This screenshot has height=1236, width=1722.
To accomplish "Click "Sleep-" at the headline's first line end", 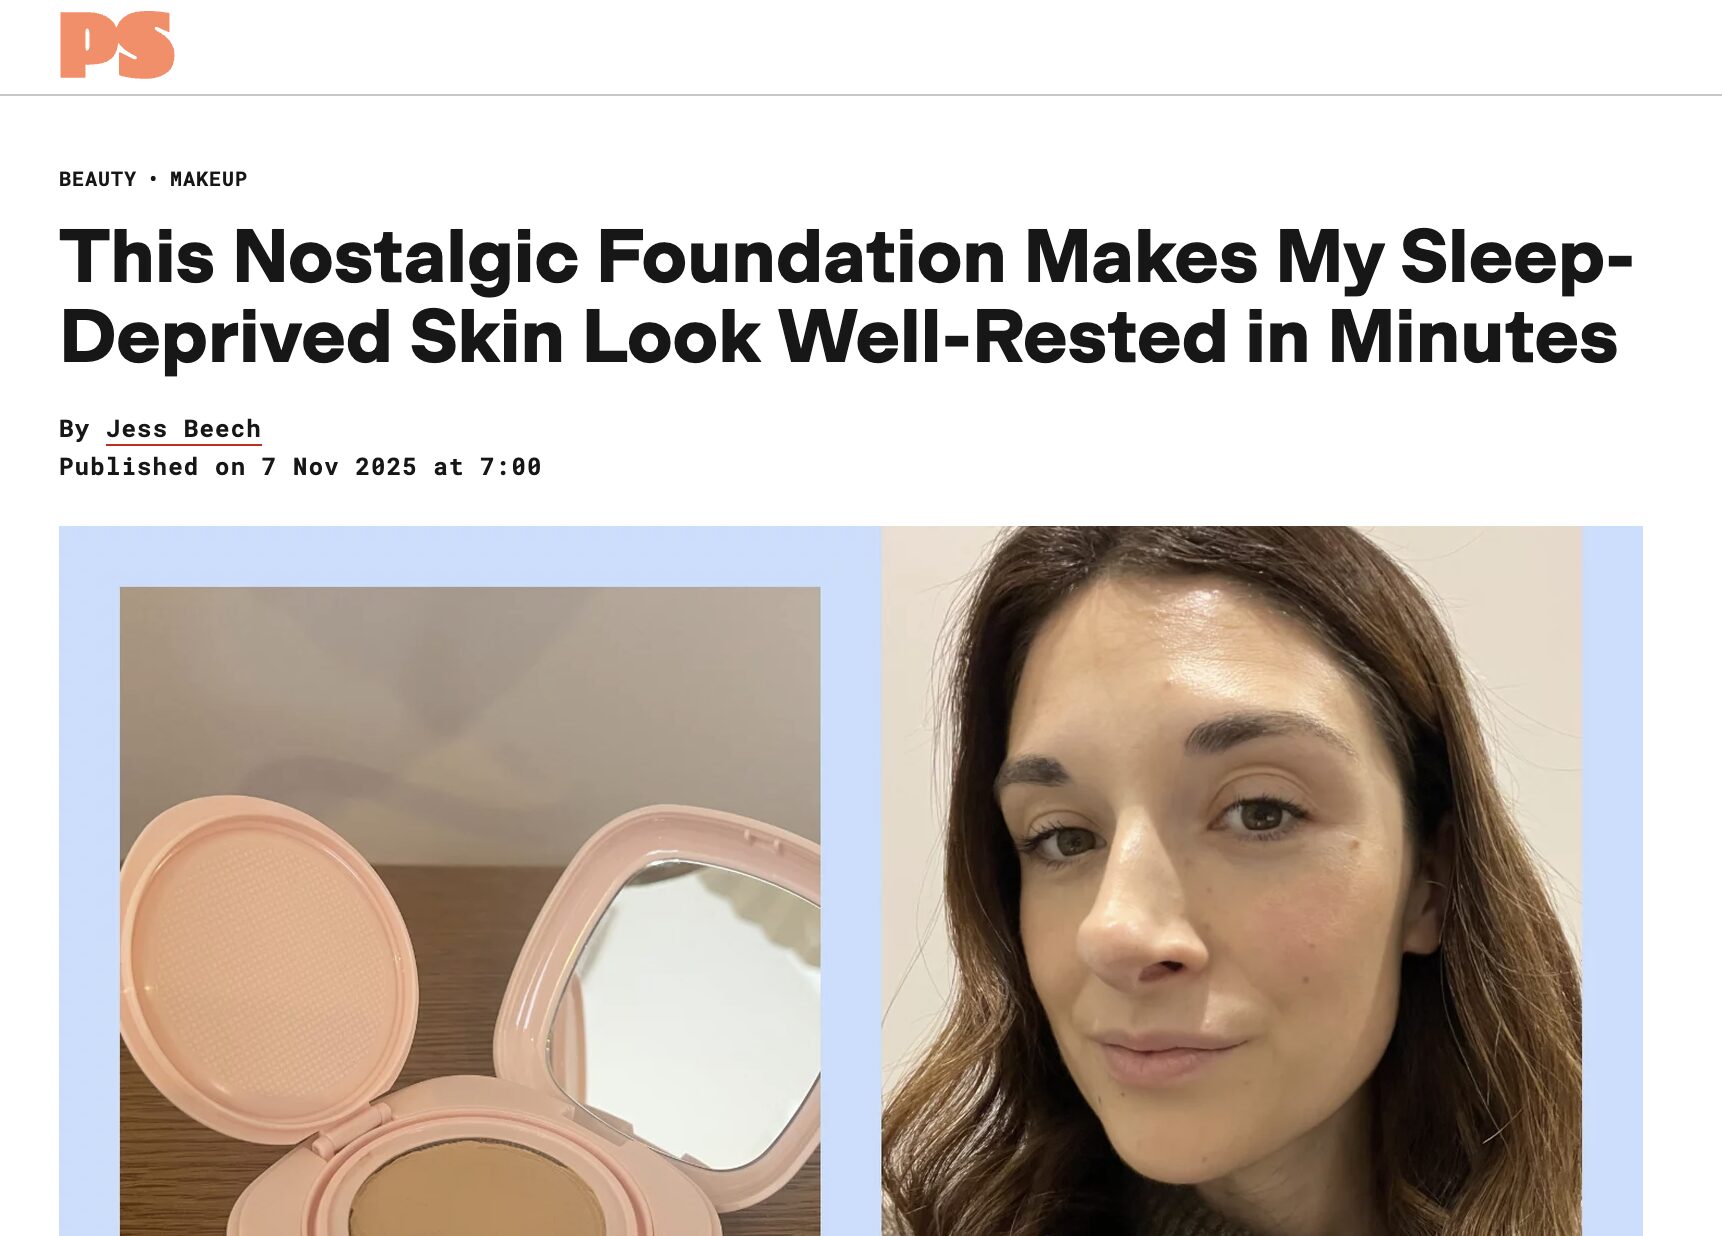I will (x=1516, y=258).
